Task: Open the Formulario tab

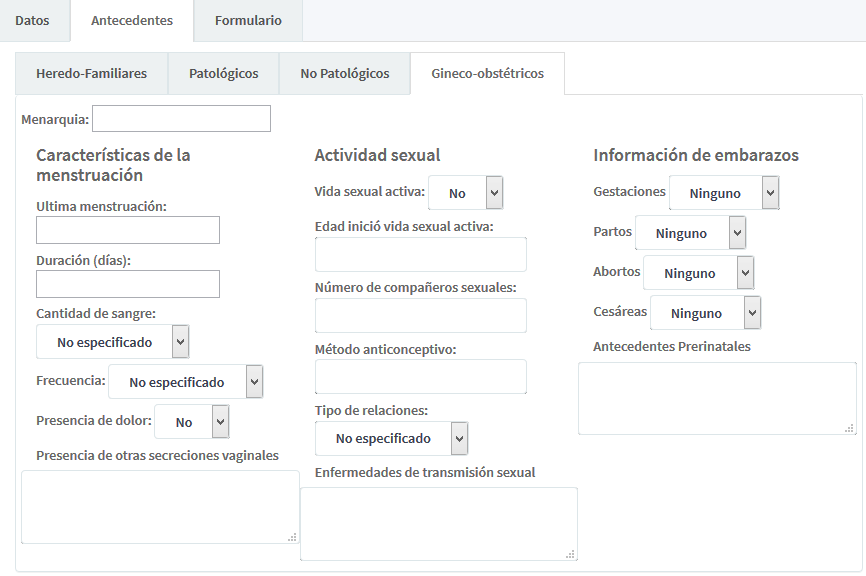Action: tap(248, 20)
